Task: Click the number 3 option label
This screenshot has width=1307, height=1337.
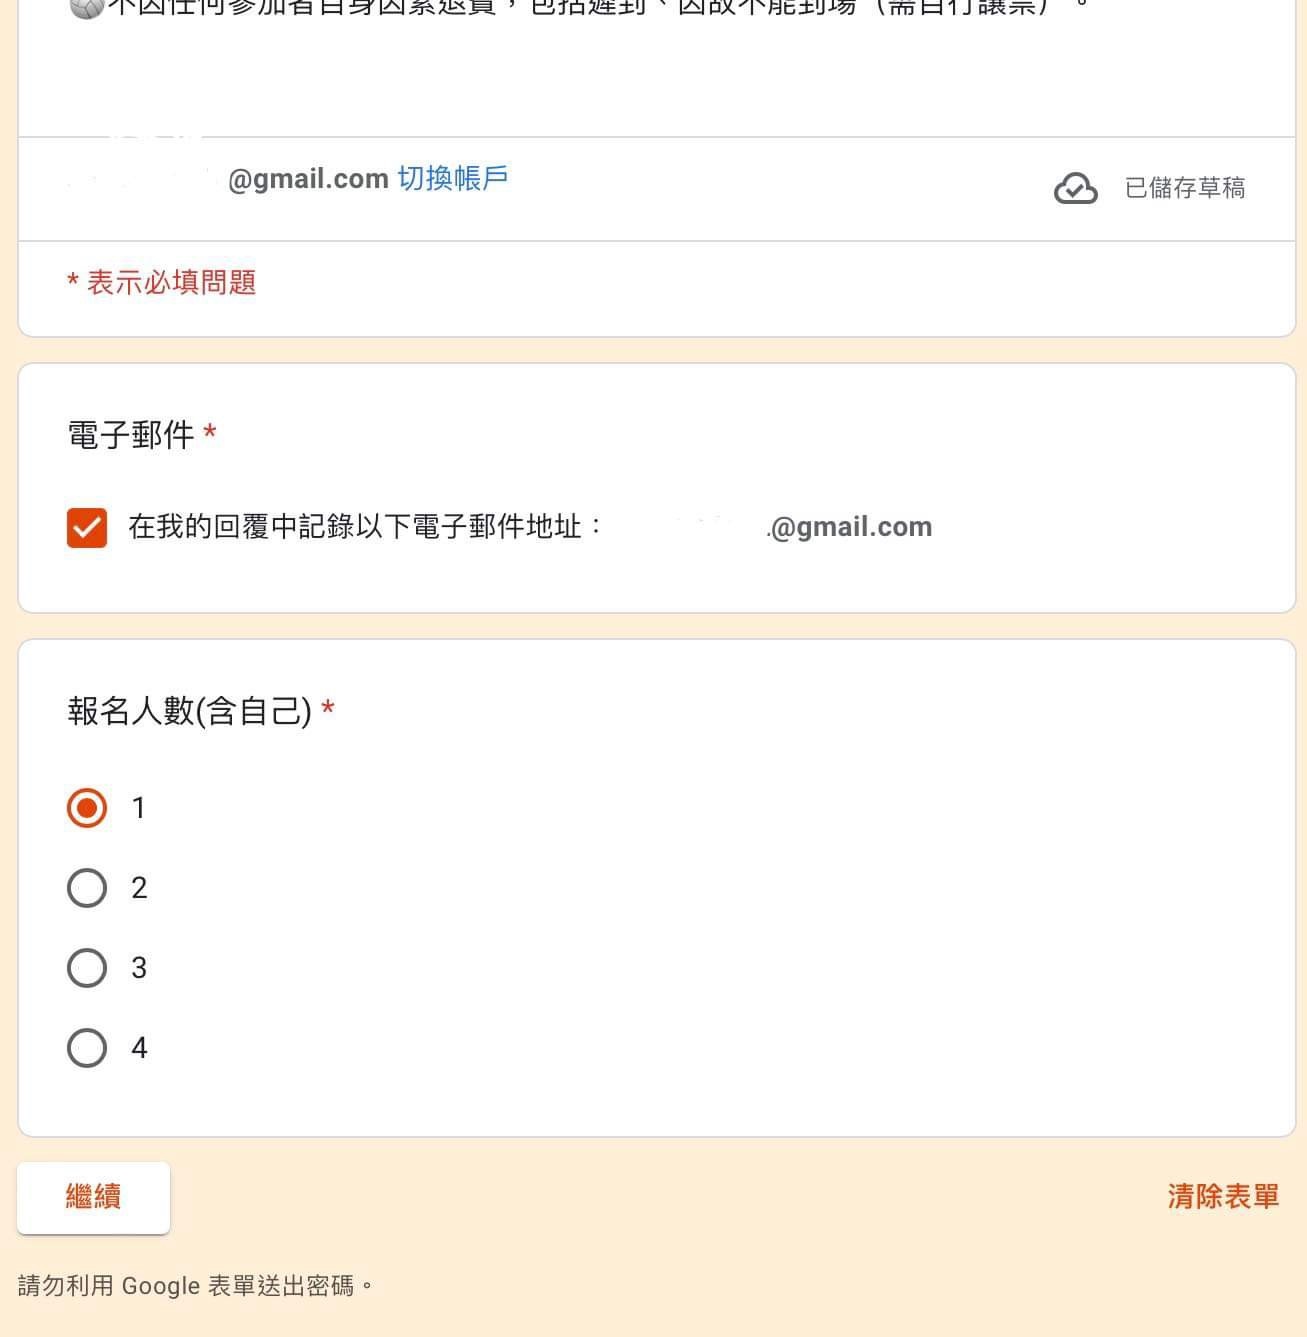Action: [x=139, y=968]
